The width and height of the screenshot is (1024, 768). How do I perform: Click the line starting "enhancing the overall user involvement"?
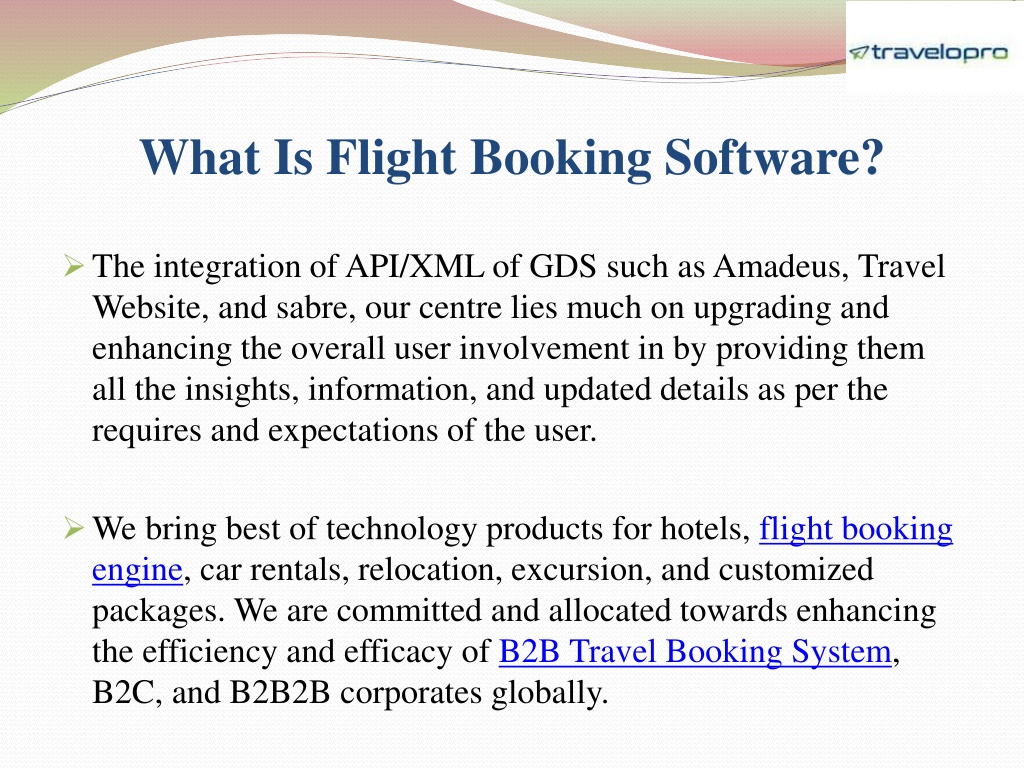point(508,349)
